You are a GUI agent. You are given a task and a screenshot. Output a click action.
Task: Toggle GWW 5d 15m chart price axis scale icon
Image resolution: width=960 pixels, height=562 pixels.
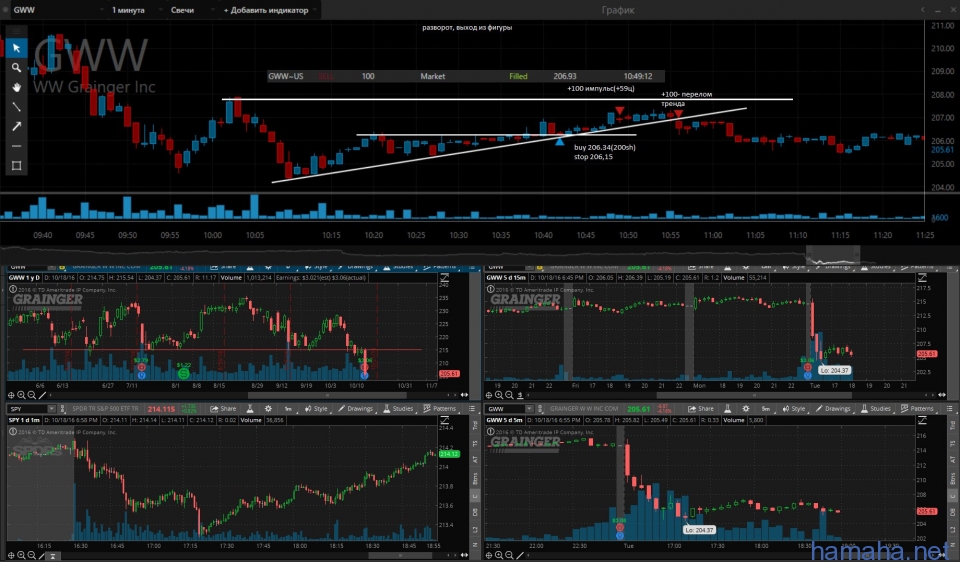(x=922, y=279)
